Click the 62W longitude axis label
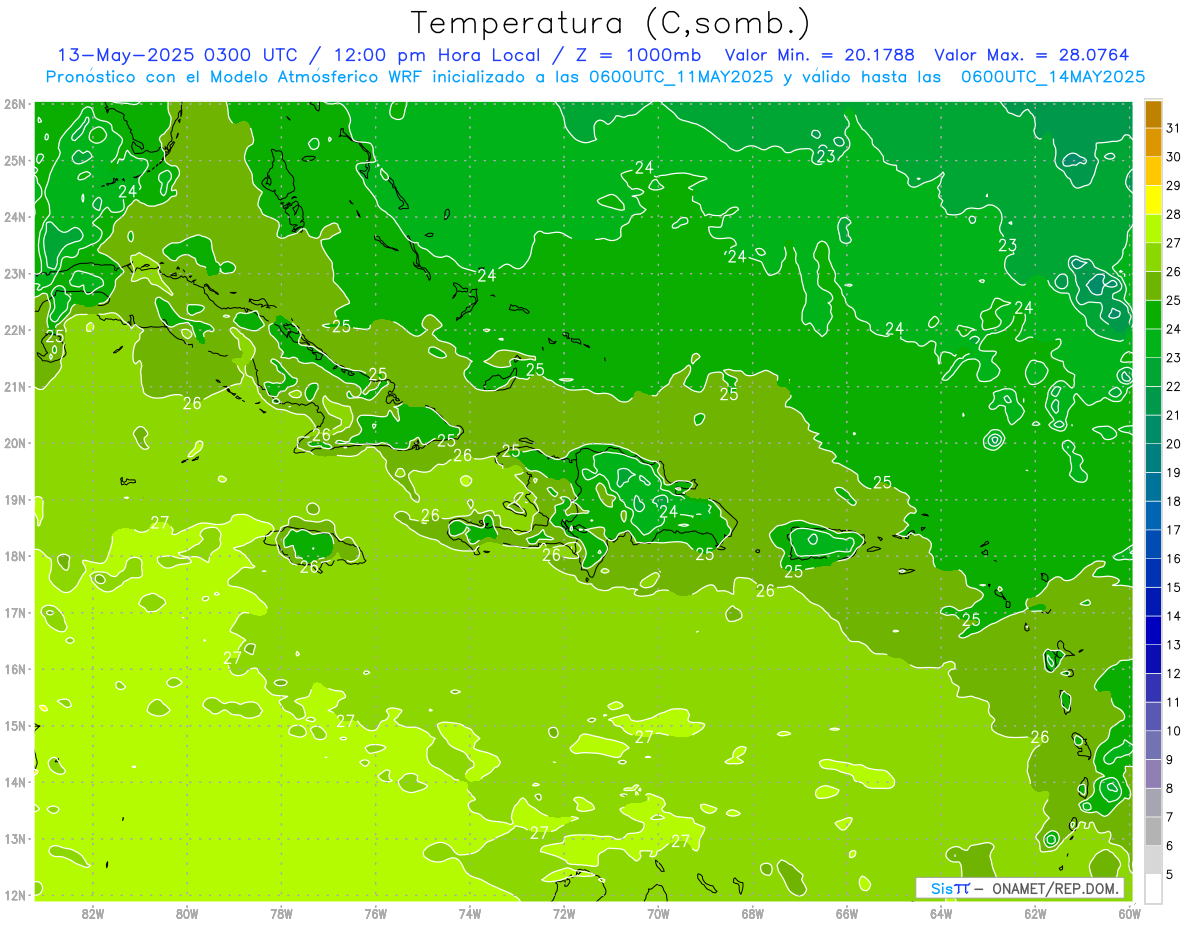Image resolution: width=1200 pixels, height=927 pixels. click(1035, 913)
